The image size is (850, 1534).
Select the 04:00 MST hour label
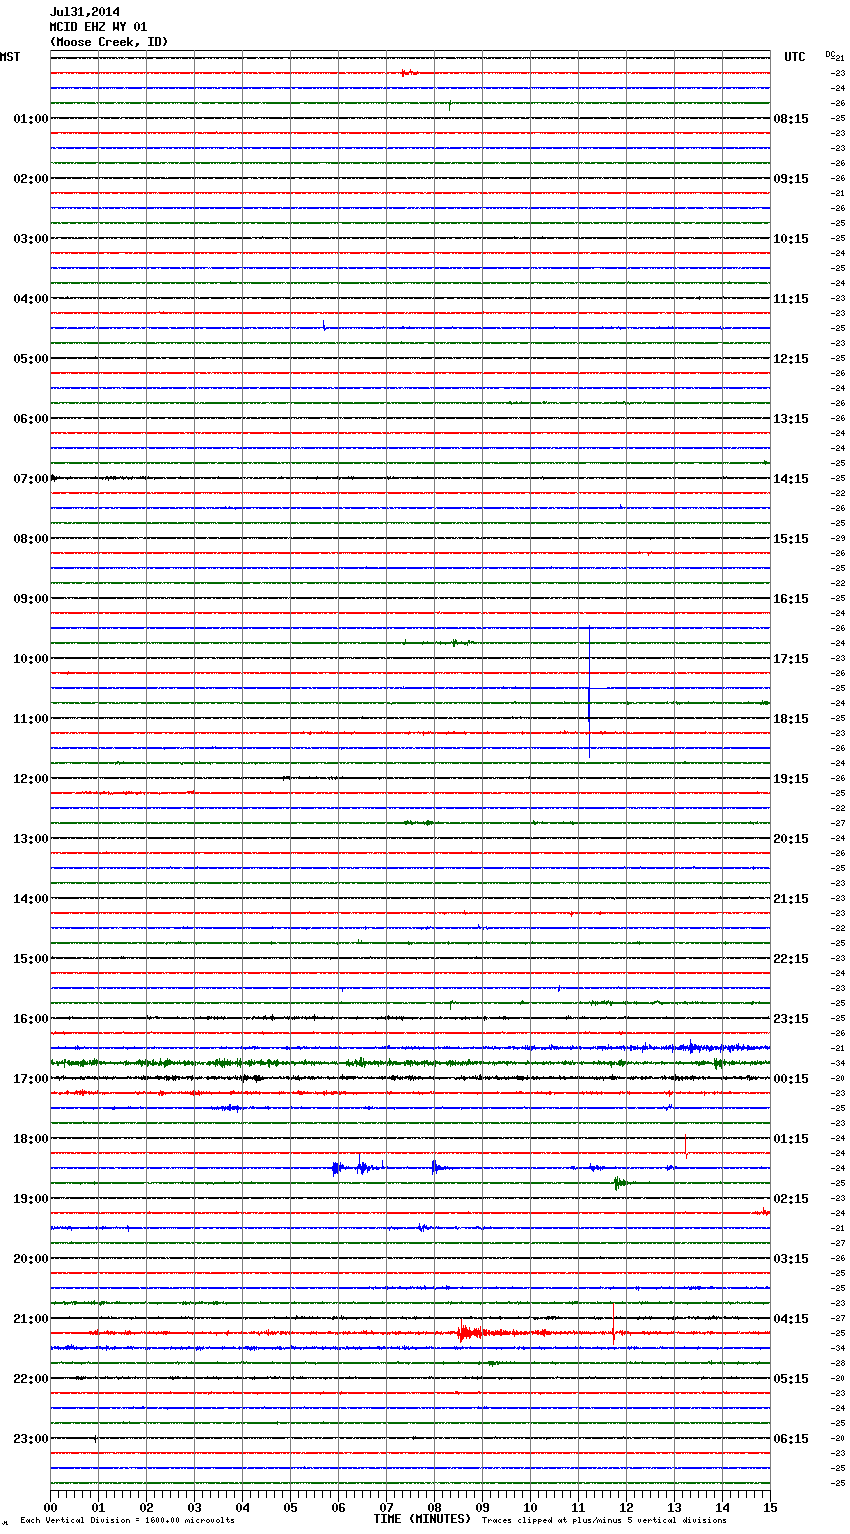[31, 299]
